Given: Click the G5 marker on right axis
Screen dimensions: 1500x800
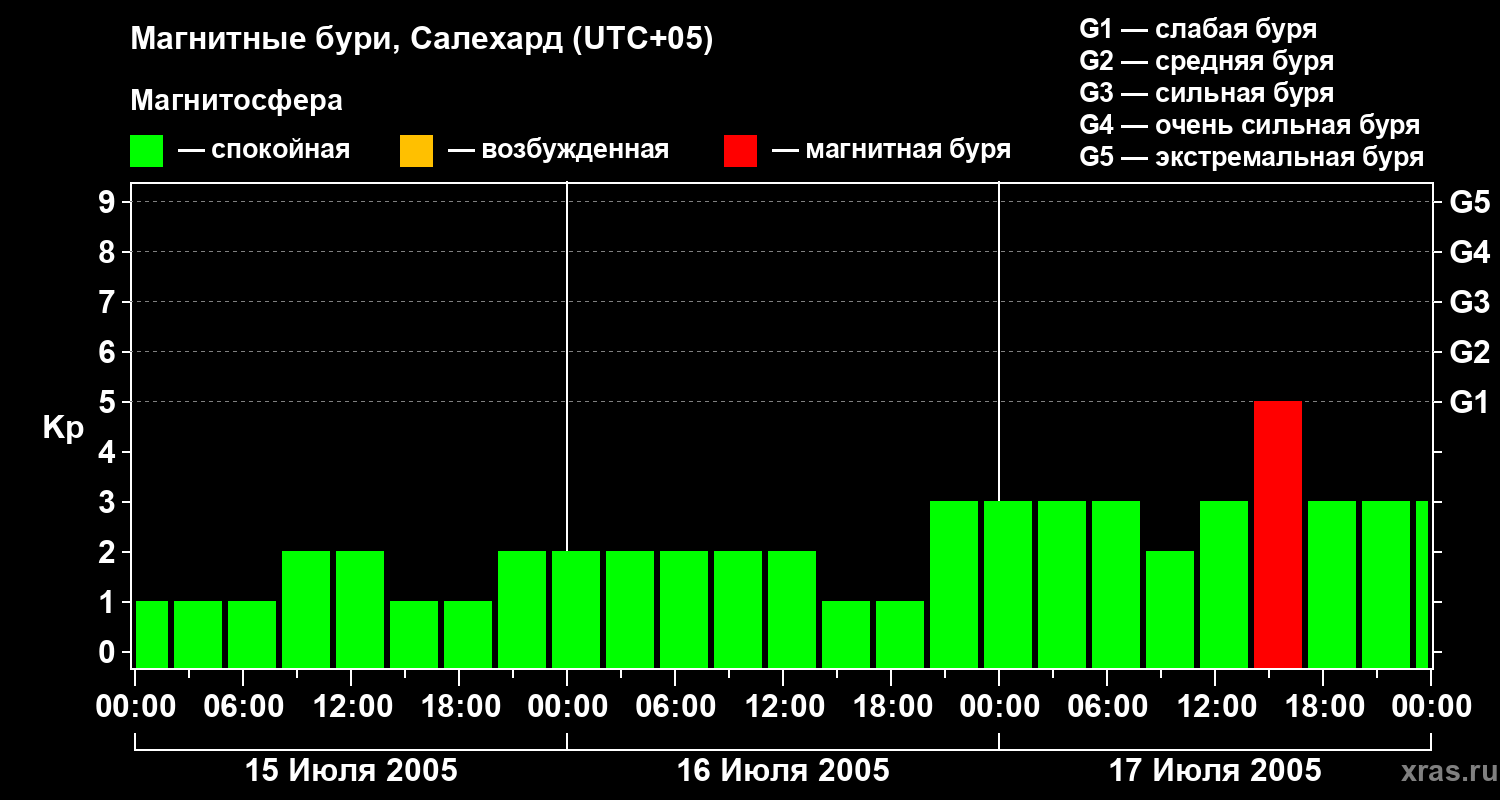Looking at the screenshot, I should click(x=1469, y=202).
